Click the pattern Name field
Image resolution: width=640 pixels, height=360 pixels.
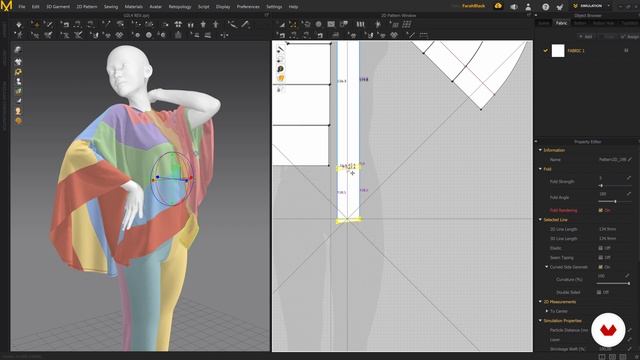click(x=612, y=160)
